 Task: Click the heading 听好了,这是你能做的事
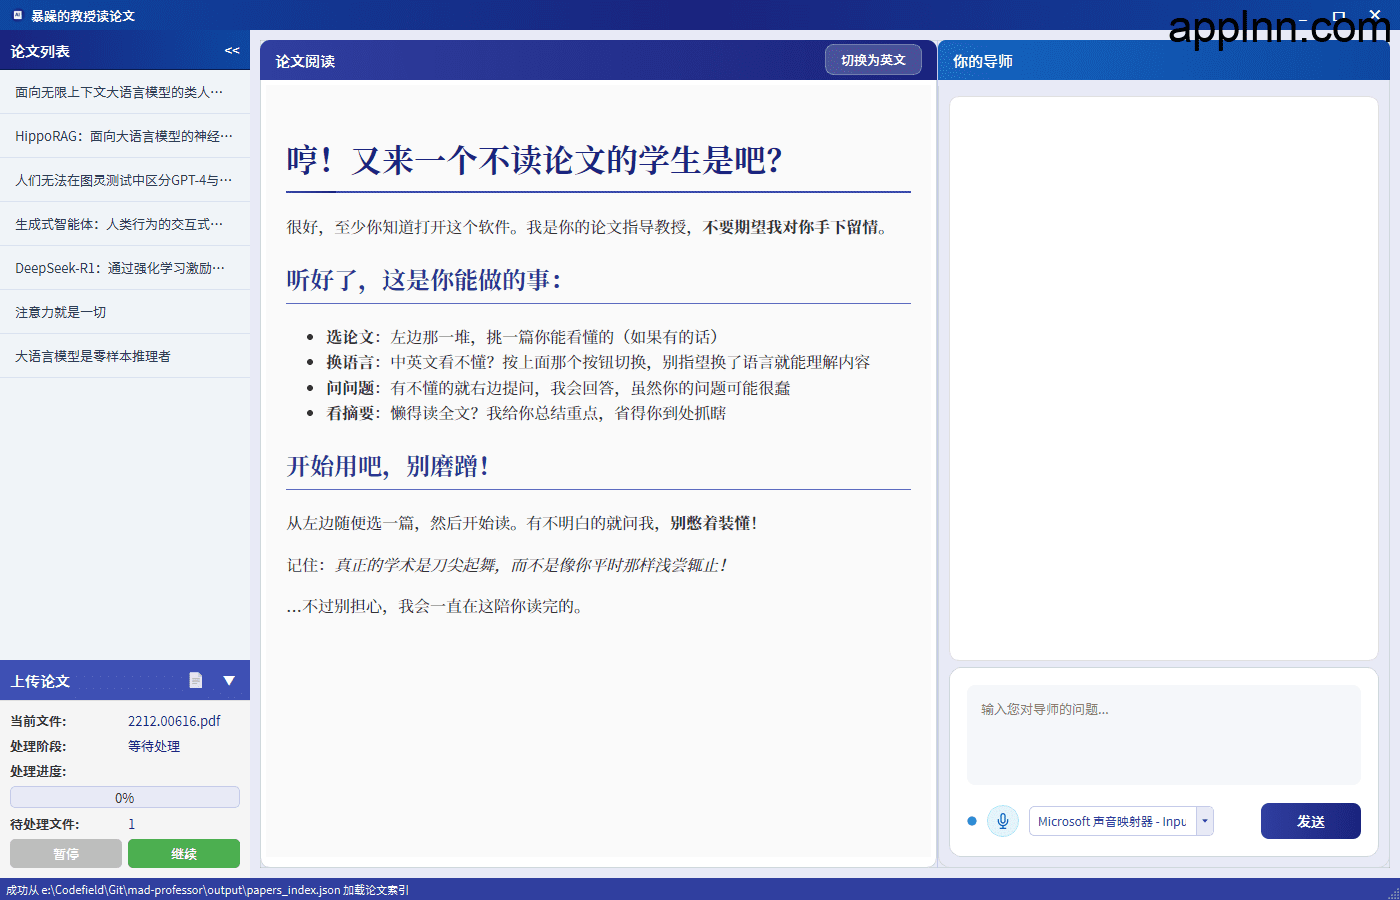coord(425,280)
